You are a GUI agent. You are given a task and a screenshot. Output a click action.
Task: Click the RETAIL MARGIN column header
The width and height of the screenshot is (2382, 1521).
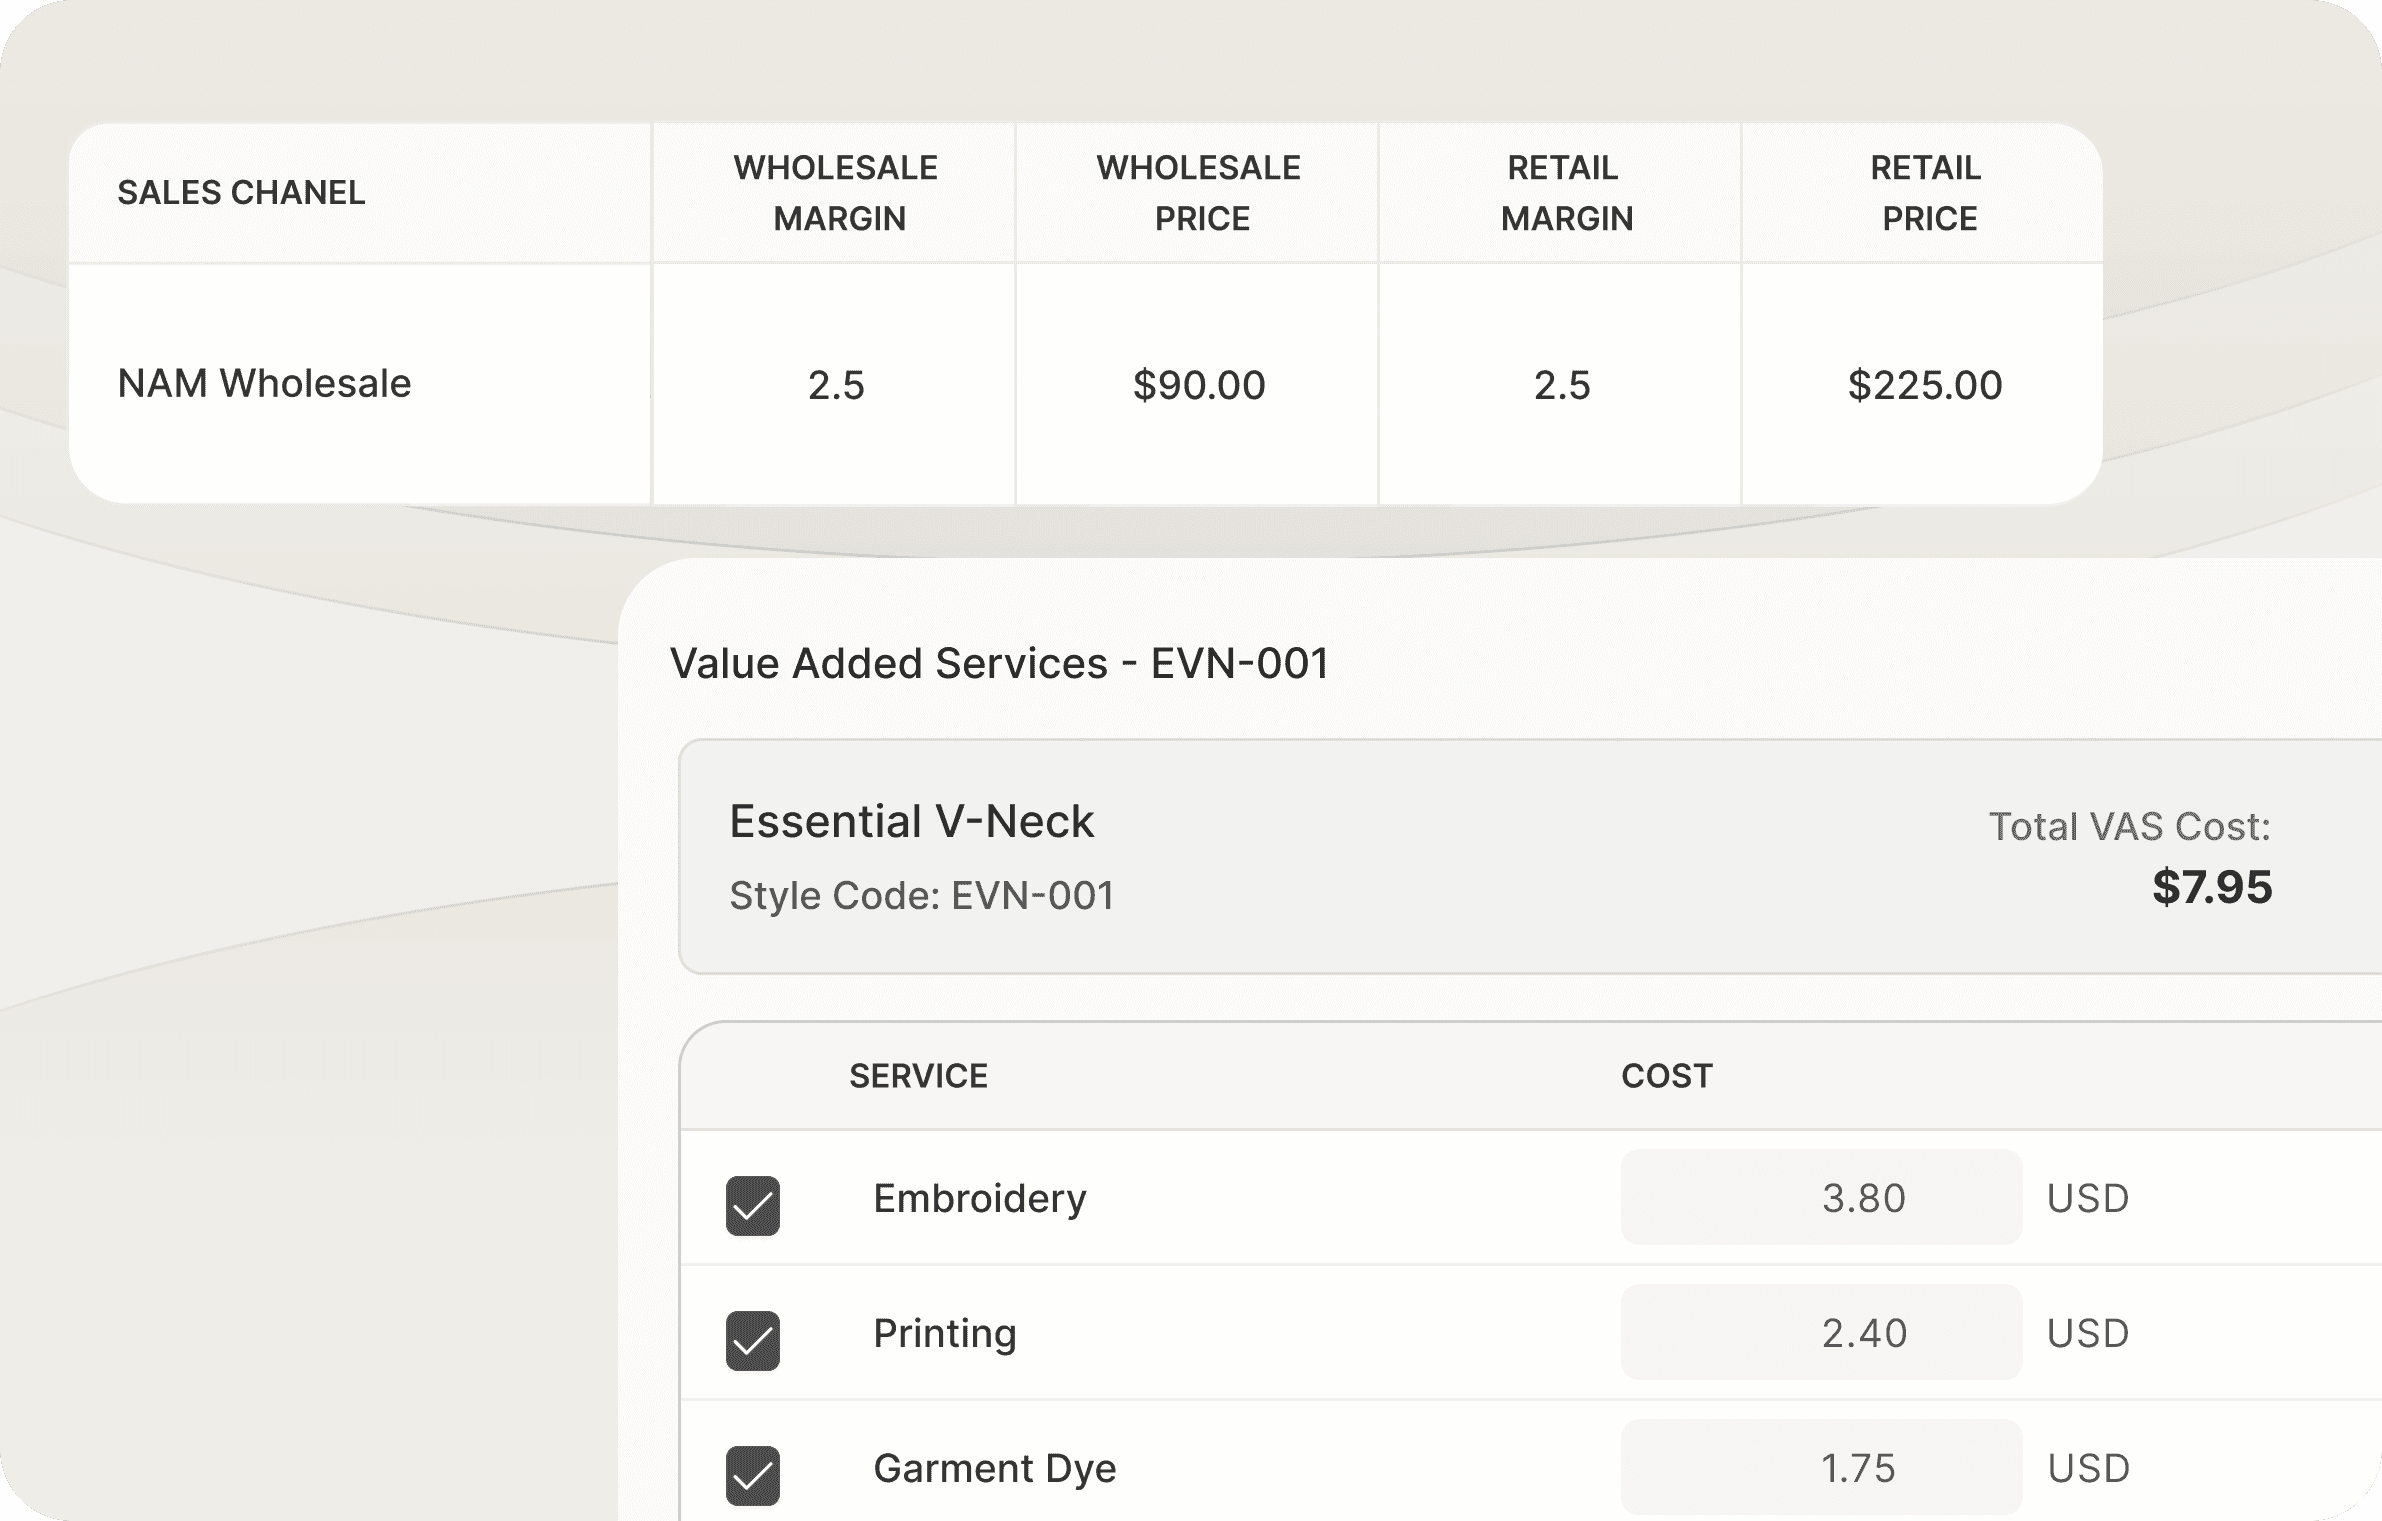coord(1563,192)
